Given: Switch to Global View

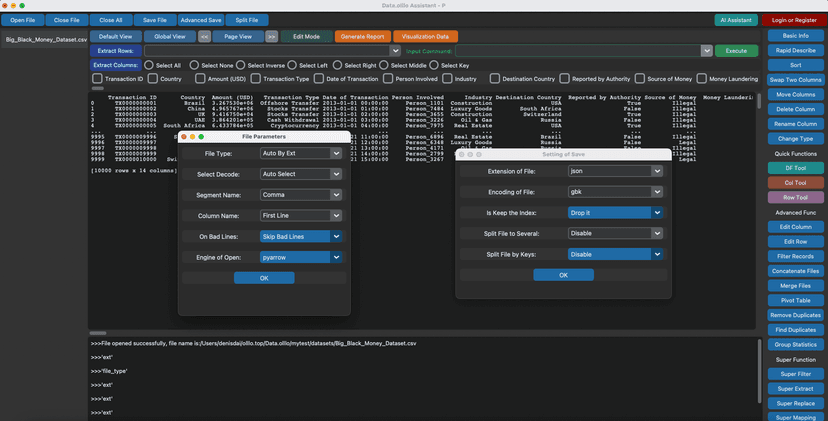Looking at the screenshot, I should click(170, 36).
